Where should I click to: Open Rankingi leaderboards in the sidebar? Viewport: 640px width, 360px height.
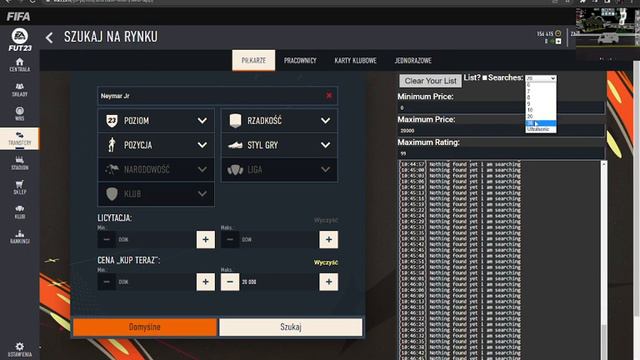tap(20, 236)
